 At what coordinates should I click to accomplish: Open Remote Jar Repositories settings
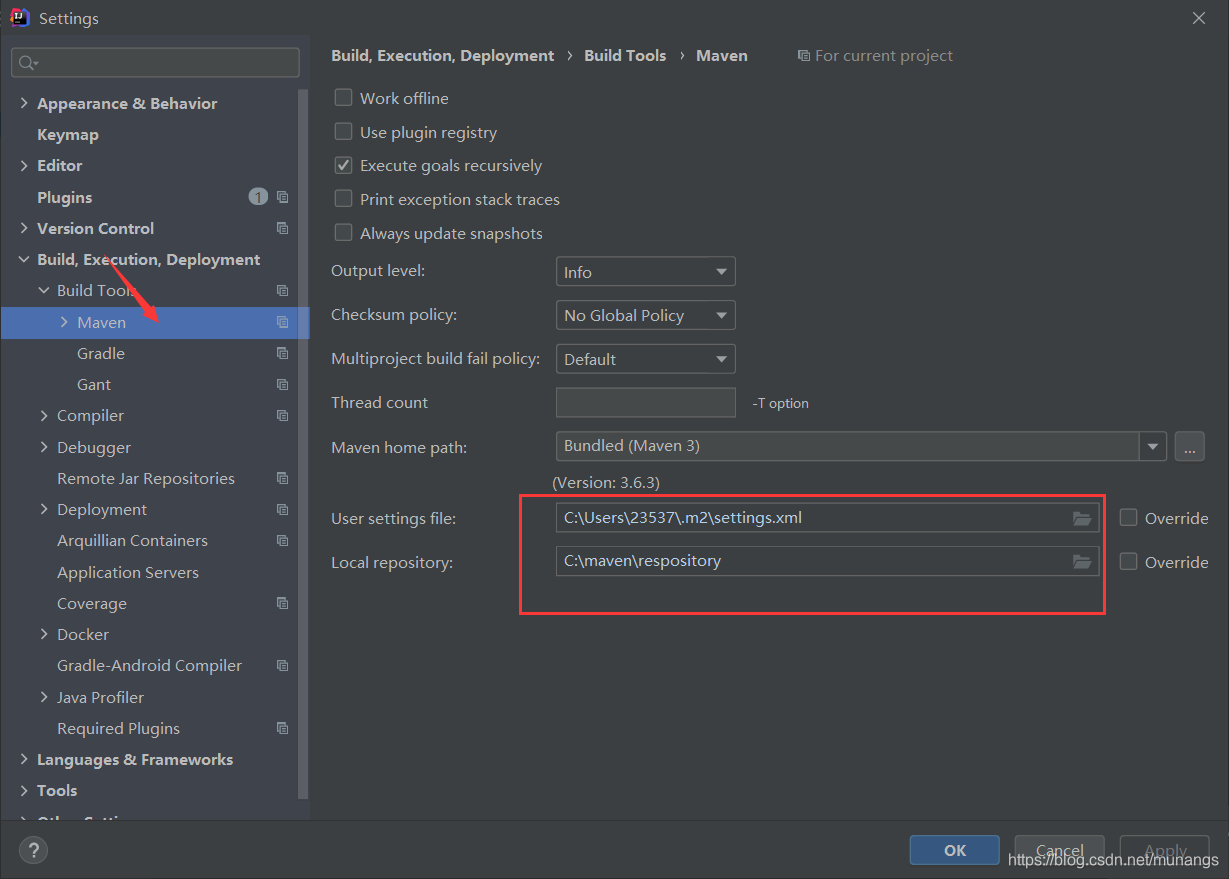point(146,478)
